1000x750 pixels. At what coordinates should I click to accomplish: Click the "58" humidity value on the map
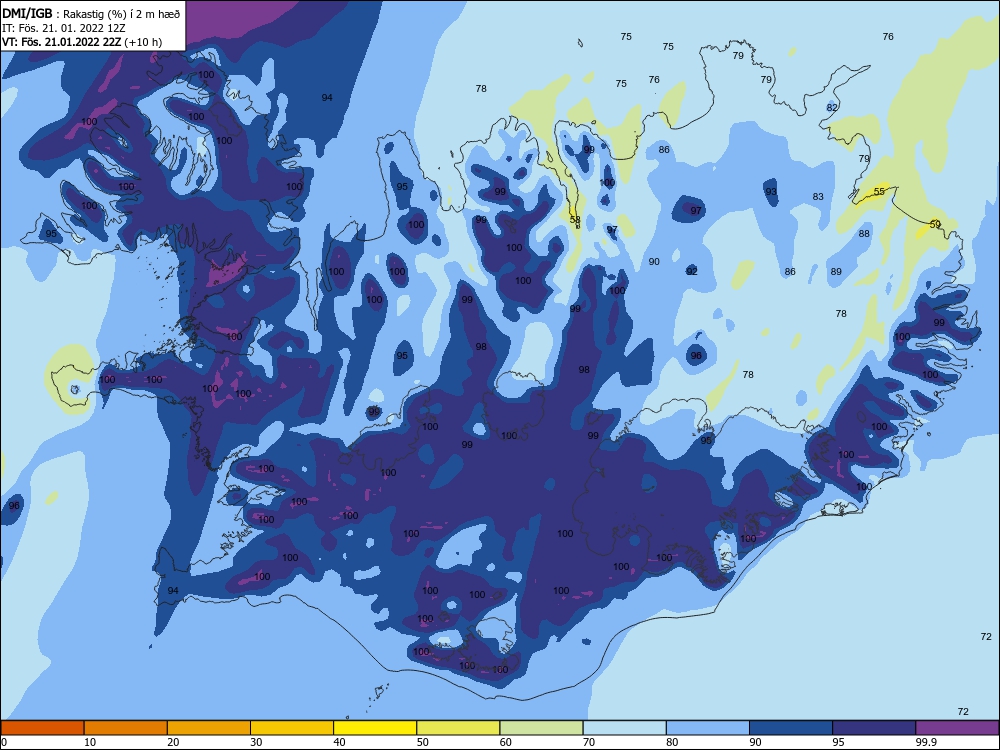[575, 219]
